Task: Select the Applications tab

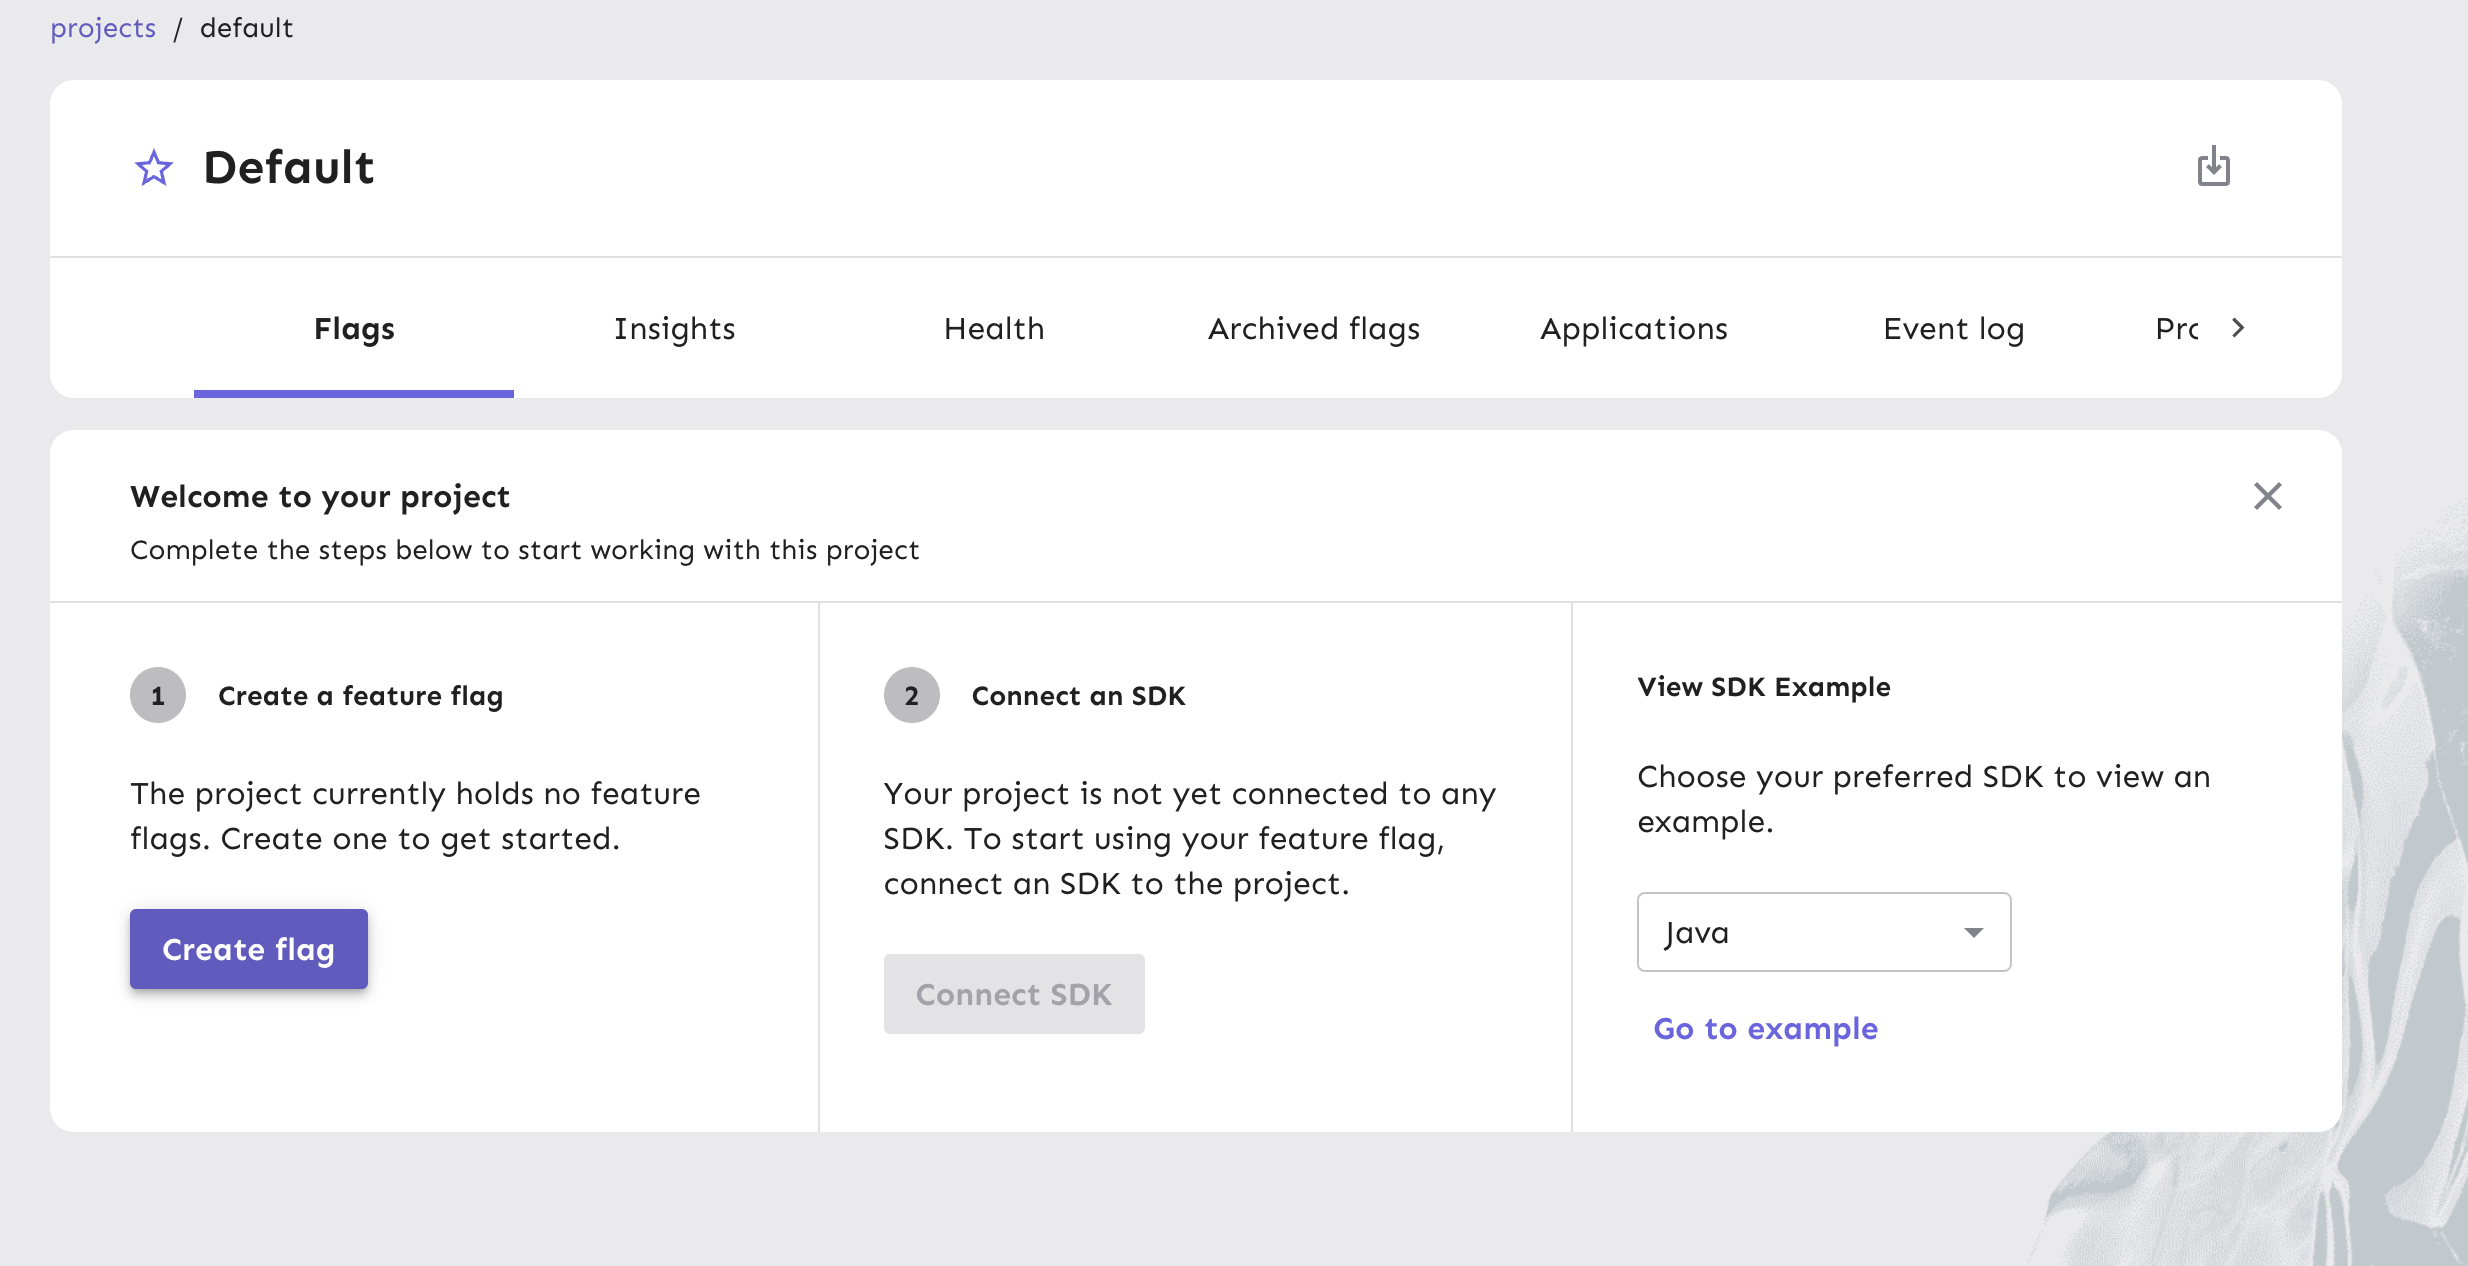Action: 1634,328
